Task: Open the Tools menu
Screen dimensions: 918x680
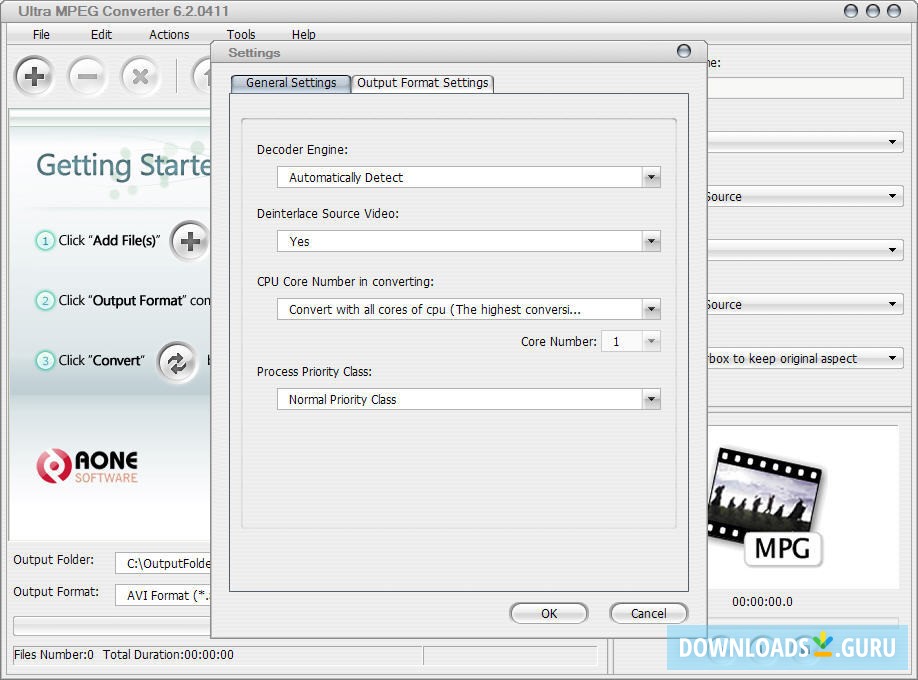Action: (x=241, y=35)
